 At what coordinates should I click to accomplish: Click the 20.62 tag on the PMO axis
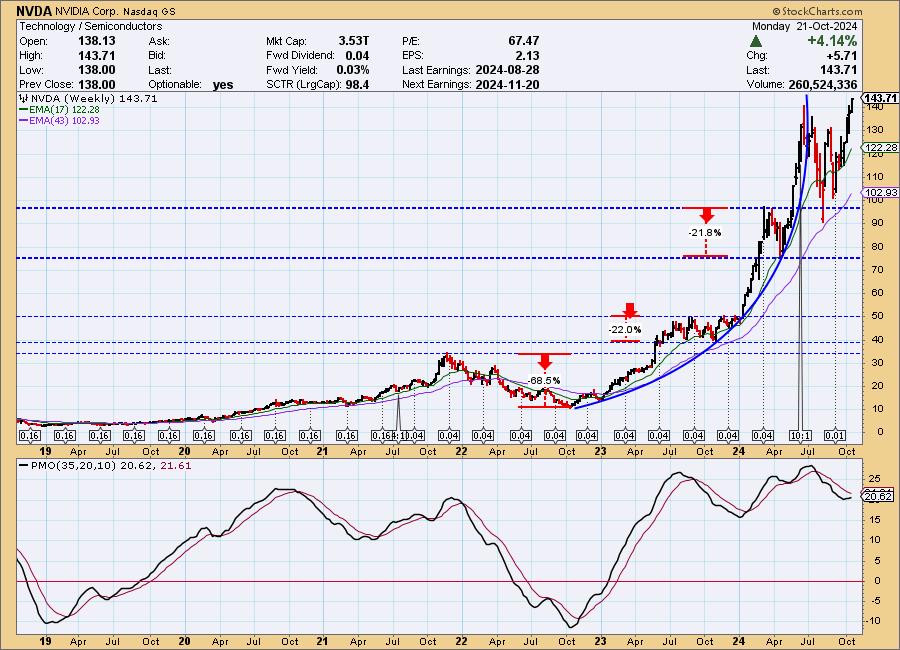click(x=878, y=497)
